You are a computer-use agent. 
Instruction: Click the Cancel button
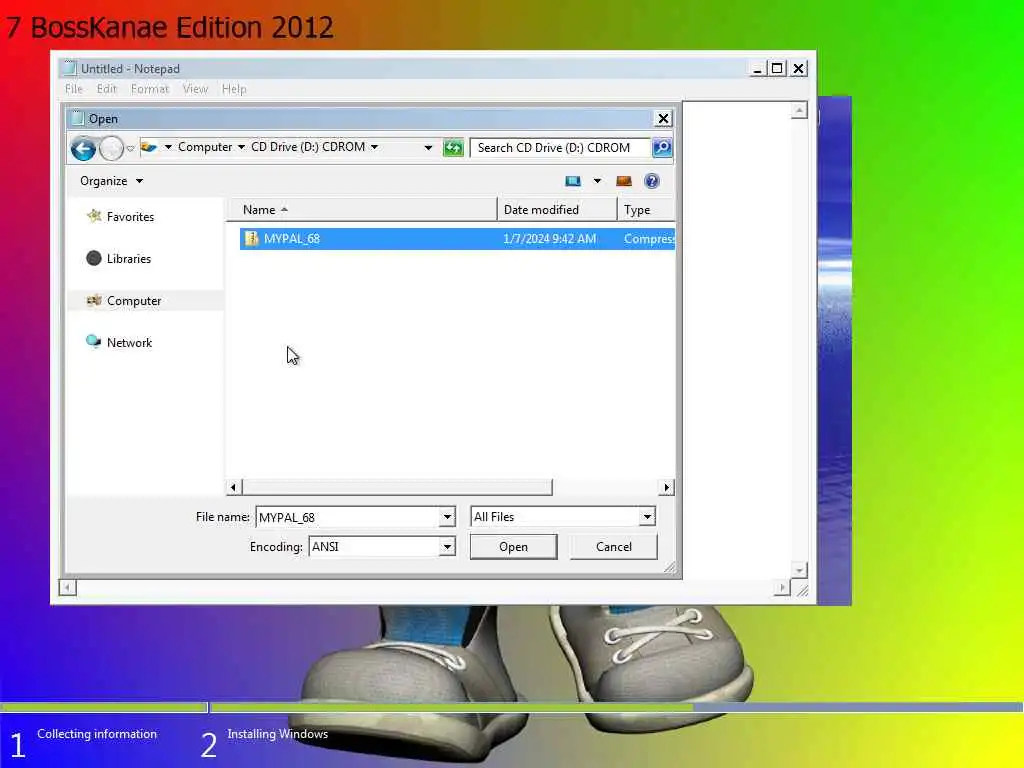(613, 547)
